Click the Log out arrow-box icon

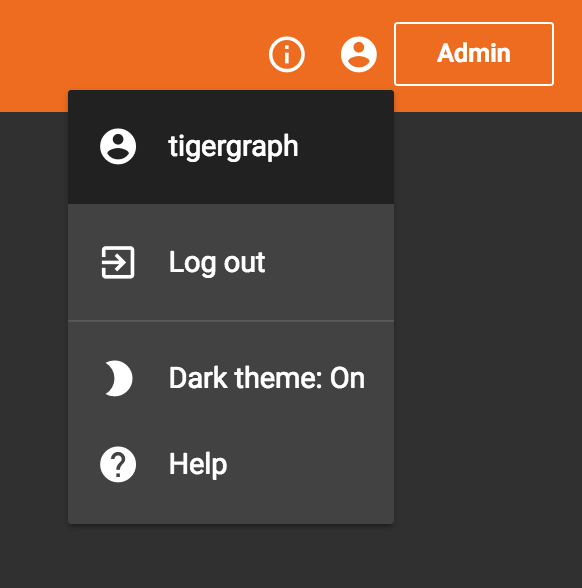[118, 262]
